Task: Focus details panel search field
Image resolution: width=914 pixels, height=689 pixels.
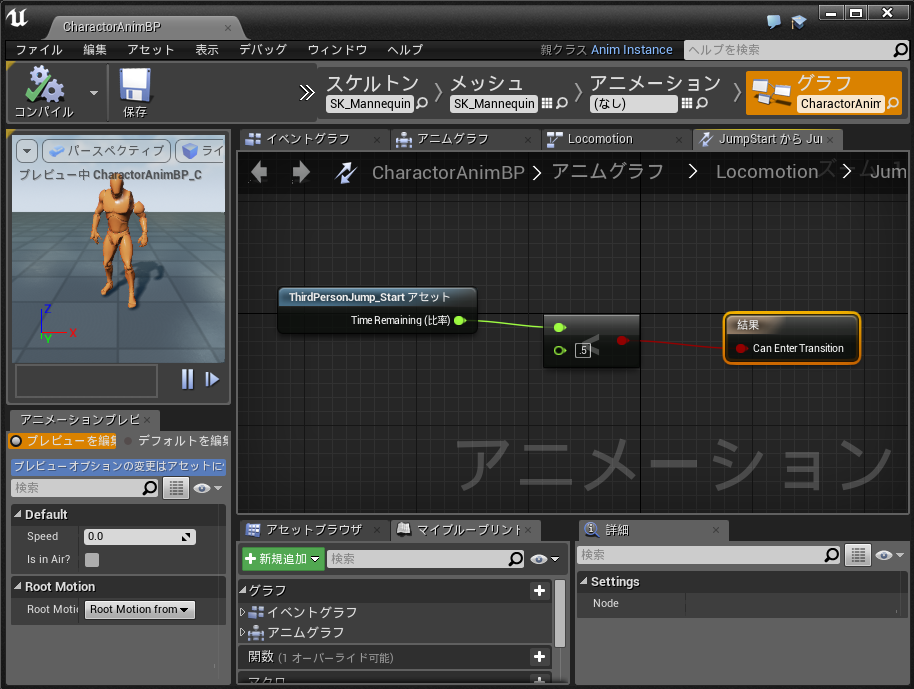Action: pyautogui.click(x=709, y=555)
